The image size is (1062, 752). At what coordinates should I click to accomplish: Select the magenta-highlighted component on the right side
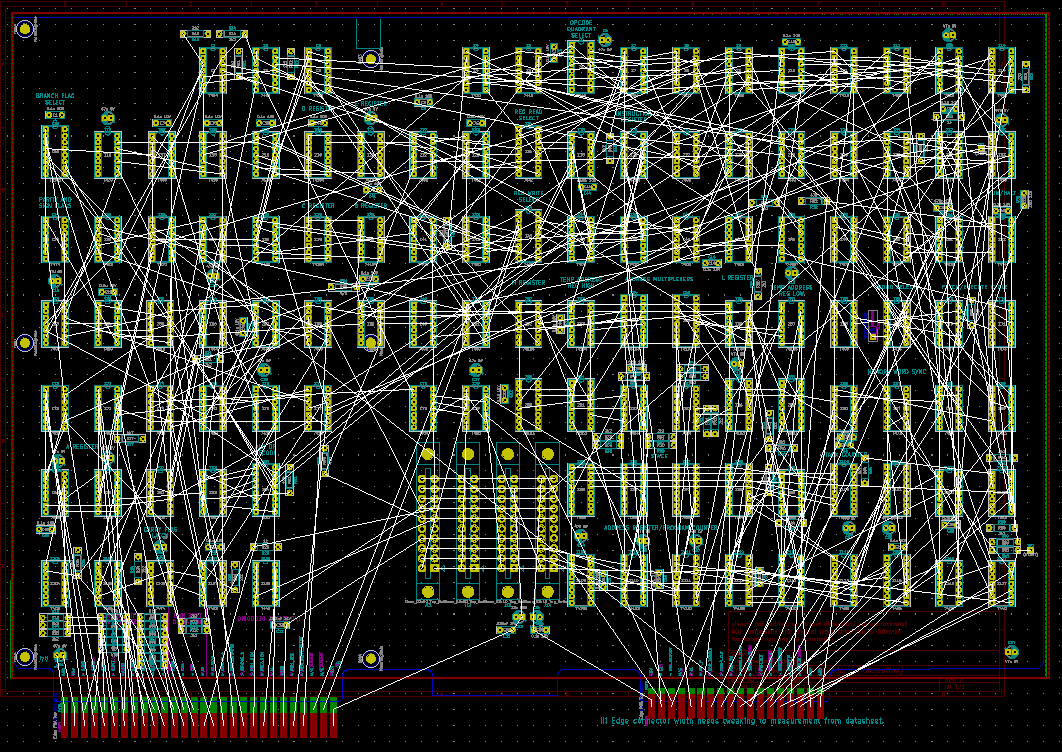[872, 323]
